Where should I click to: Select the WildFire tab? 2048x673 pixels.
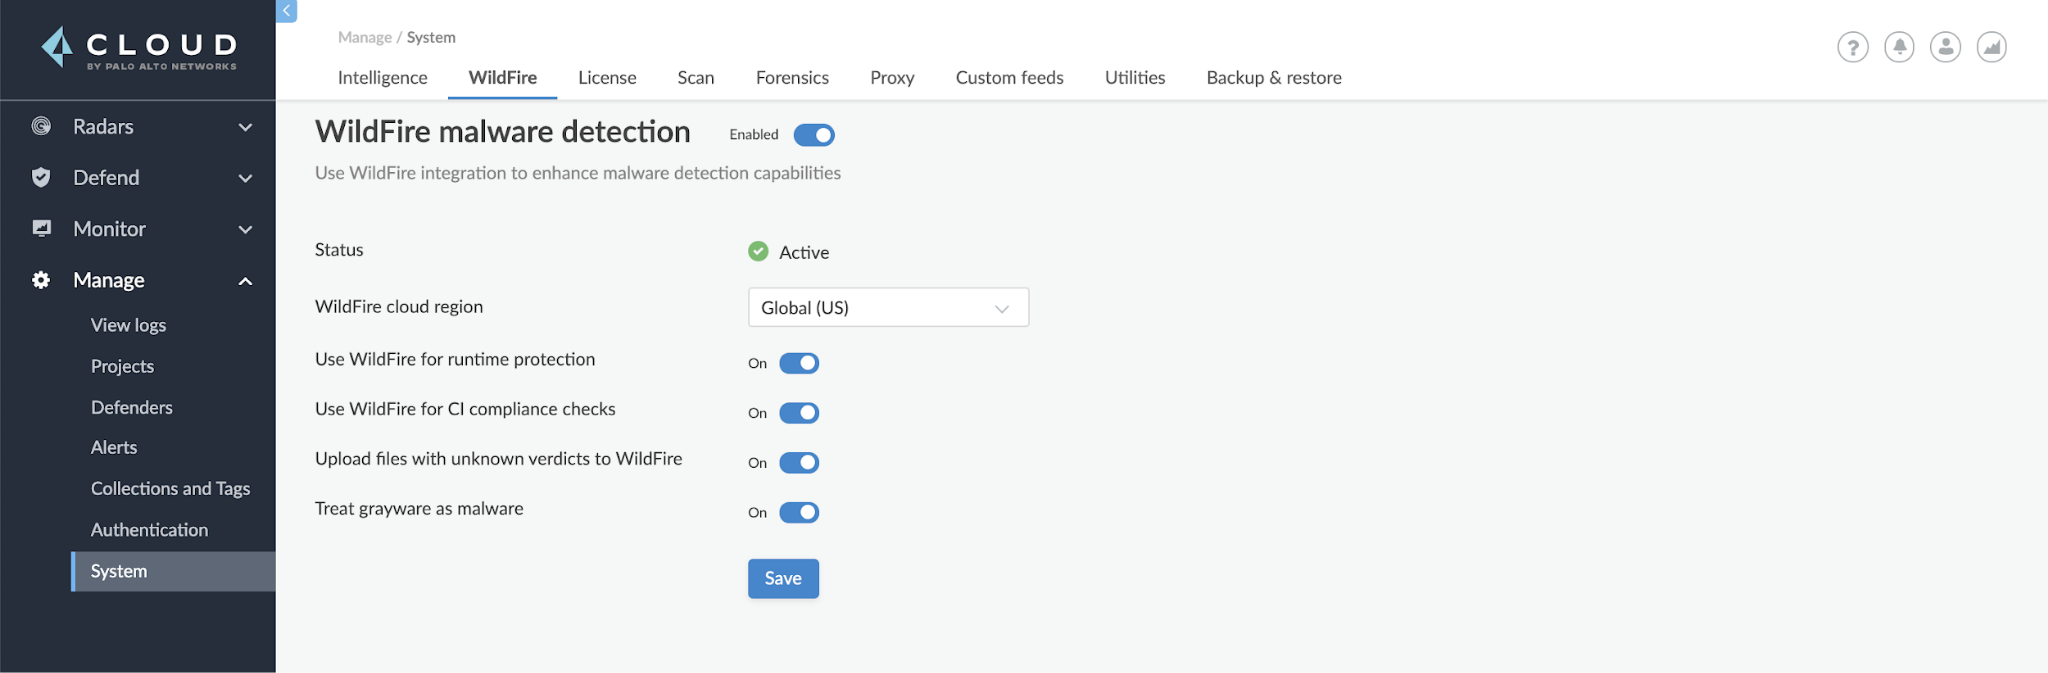click(502, 77)
